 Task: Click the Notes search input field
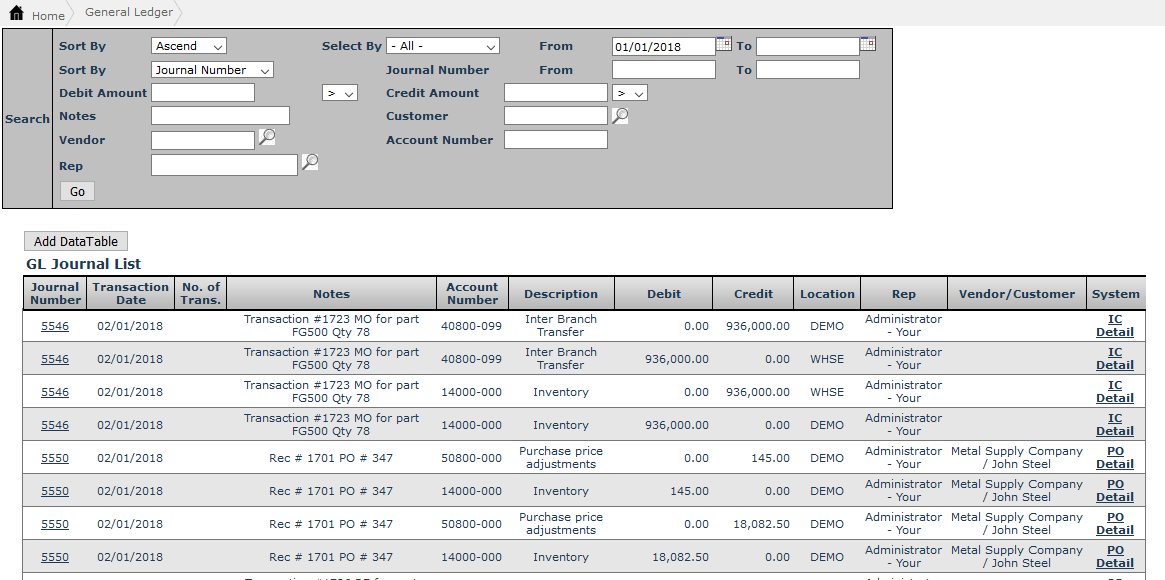pos(220,116)
